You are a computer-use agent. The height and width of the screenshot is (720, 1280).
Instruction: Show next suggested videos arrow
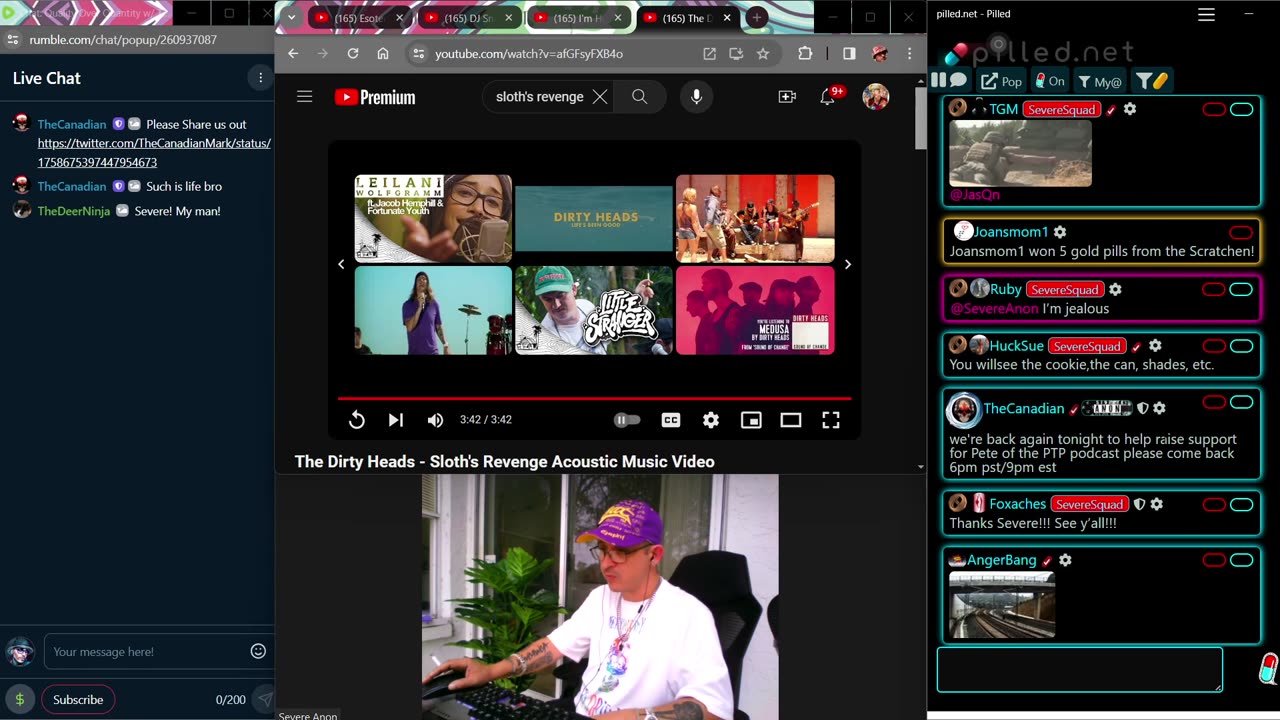[848, 264]
